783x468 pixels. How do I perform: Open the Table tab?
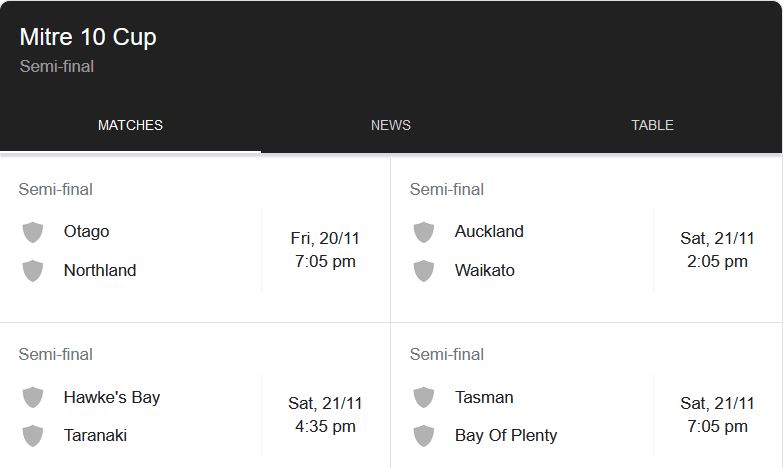point(652,125)
